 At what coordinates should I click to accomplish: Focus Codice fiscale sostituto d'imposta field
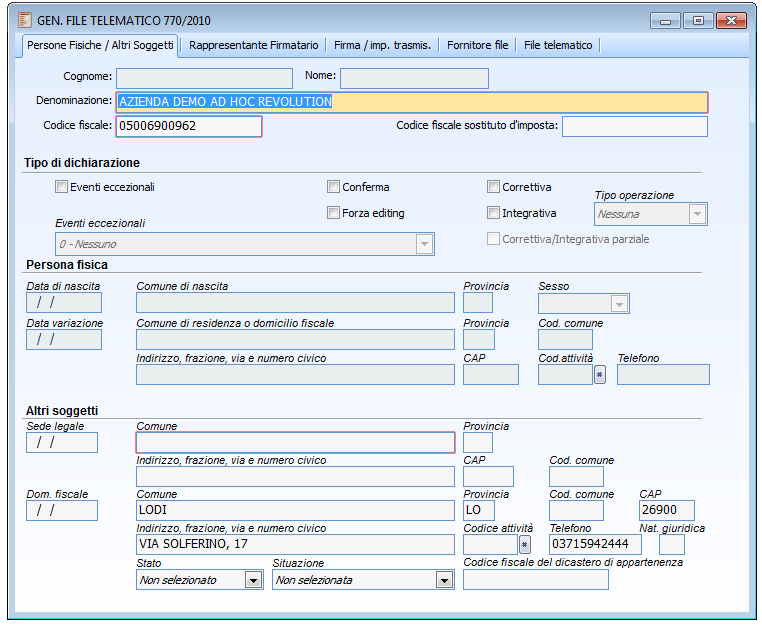[635, 126]
